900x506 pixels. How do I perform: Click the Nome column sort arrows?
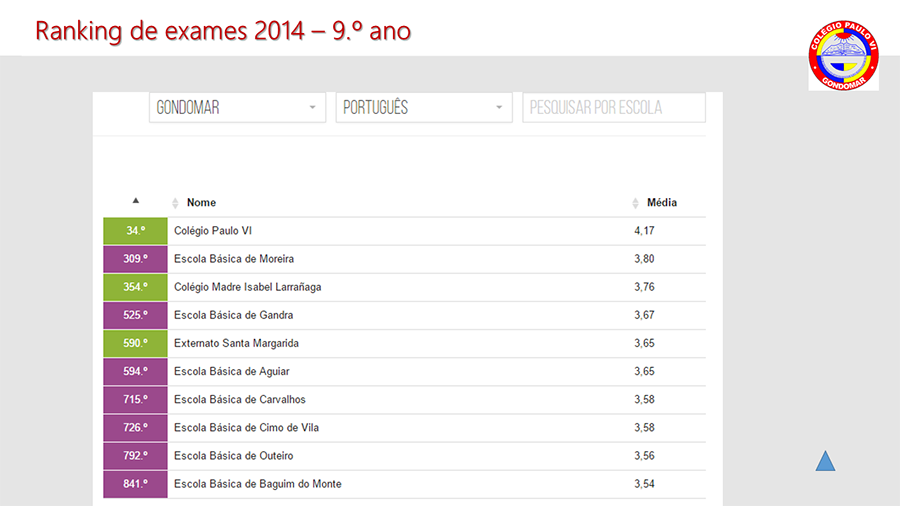175,203
